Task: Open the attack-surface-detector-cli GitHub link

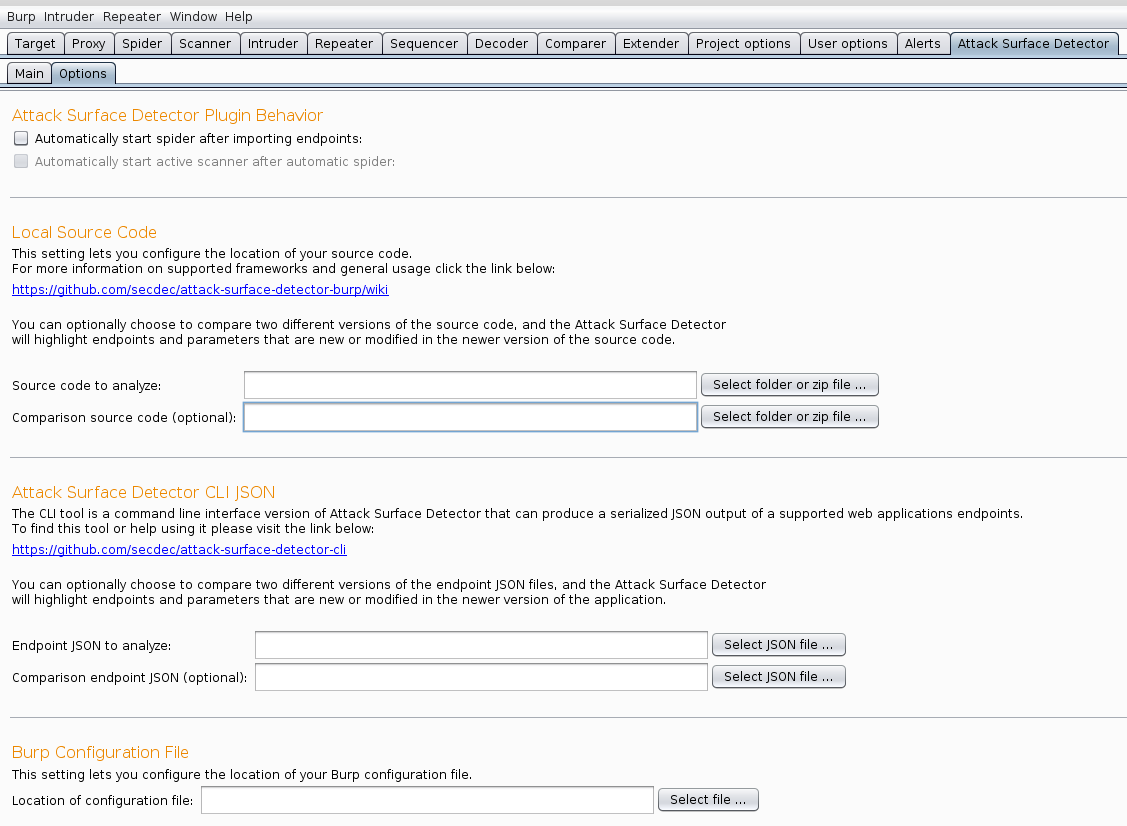Action: [x=179, y=550]
